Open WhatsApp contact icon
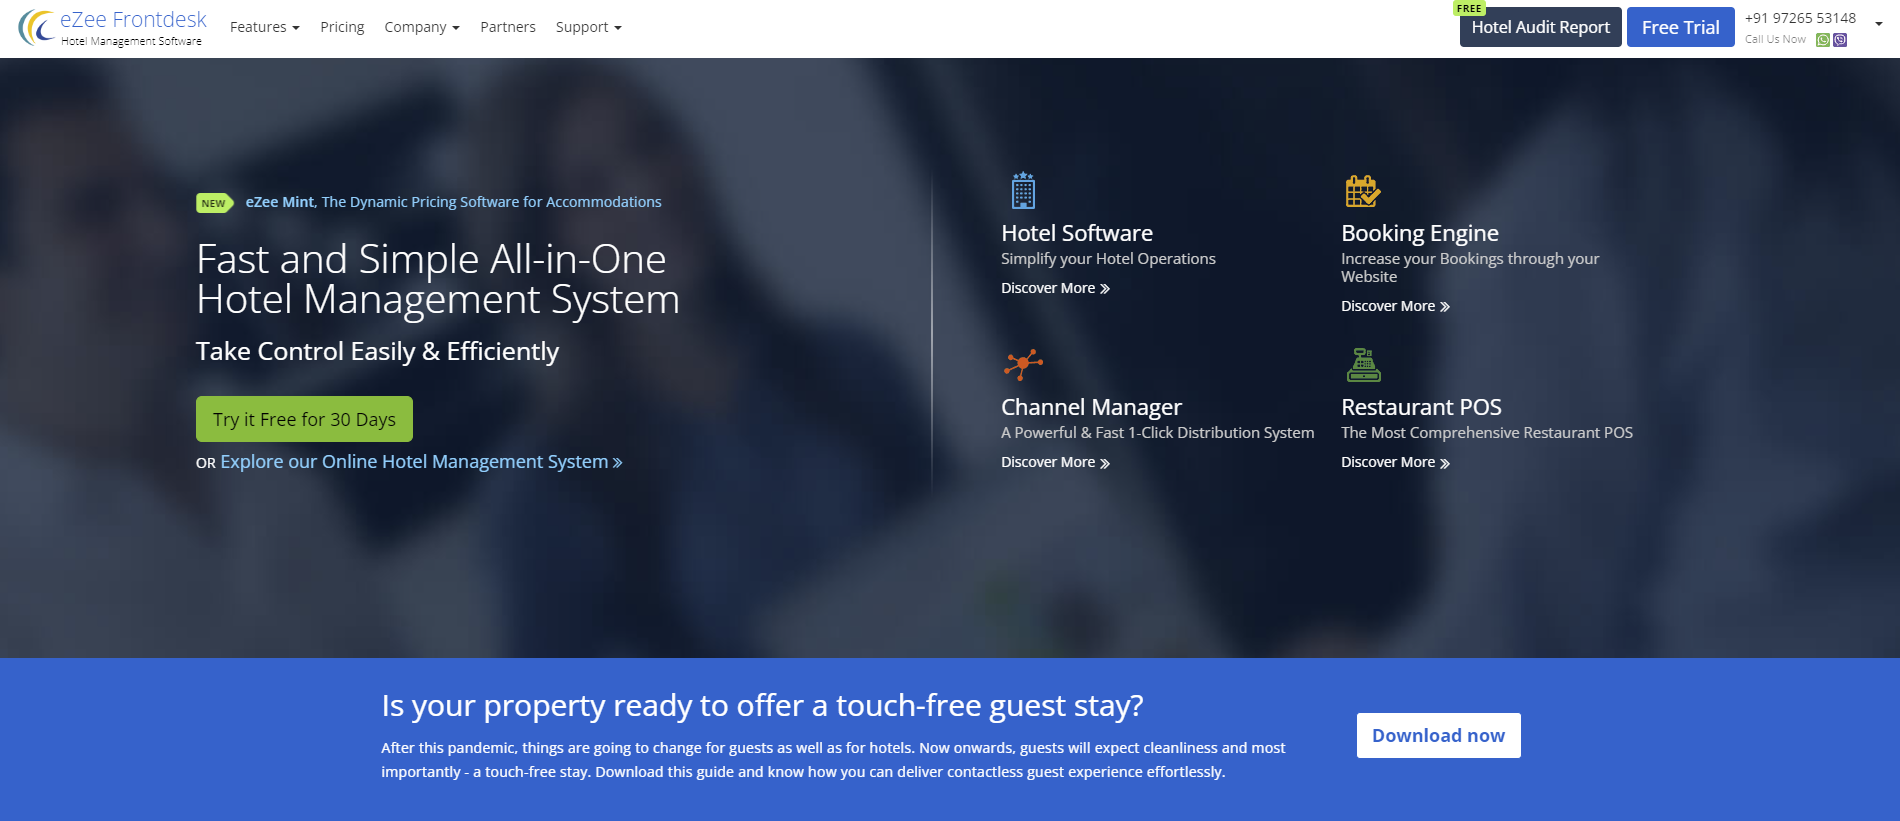The image size is (1900, 821). click(x=1823, y=40)
